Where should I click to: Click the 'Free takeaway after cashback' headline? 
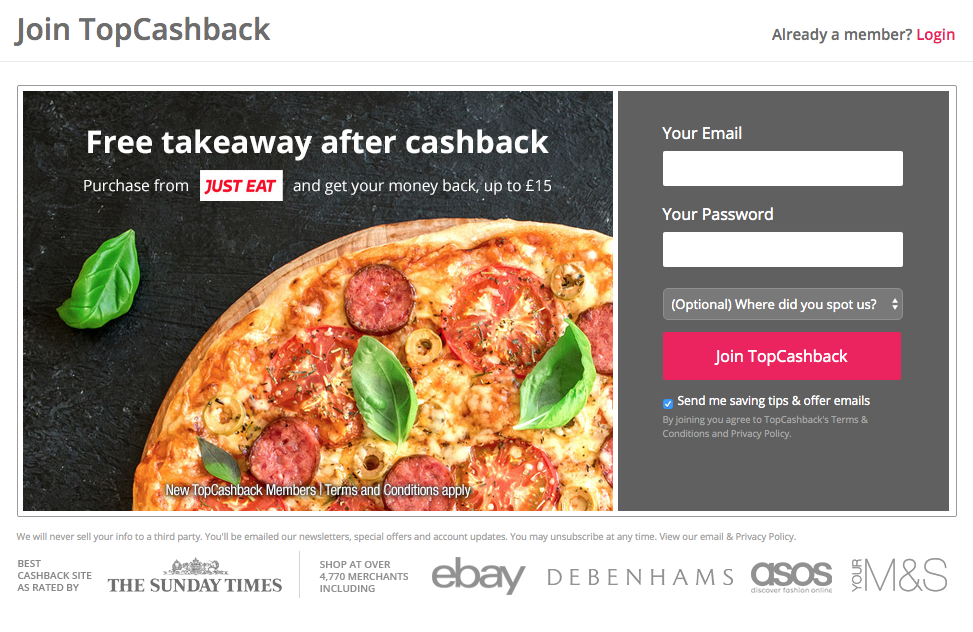317,142
